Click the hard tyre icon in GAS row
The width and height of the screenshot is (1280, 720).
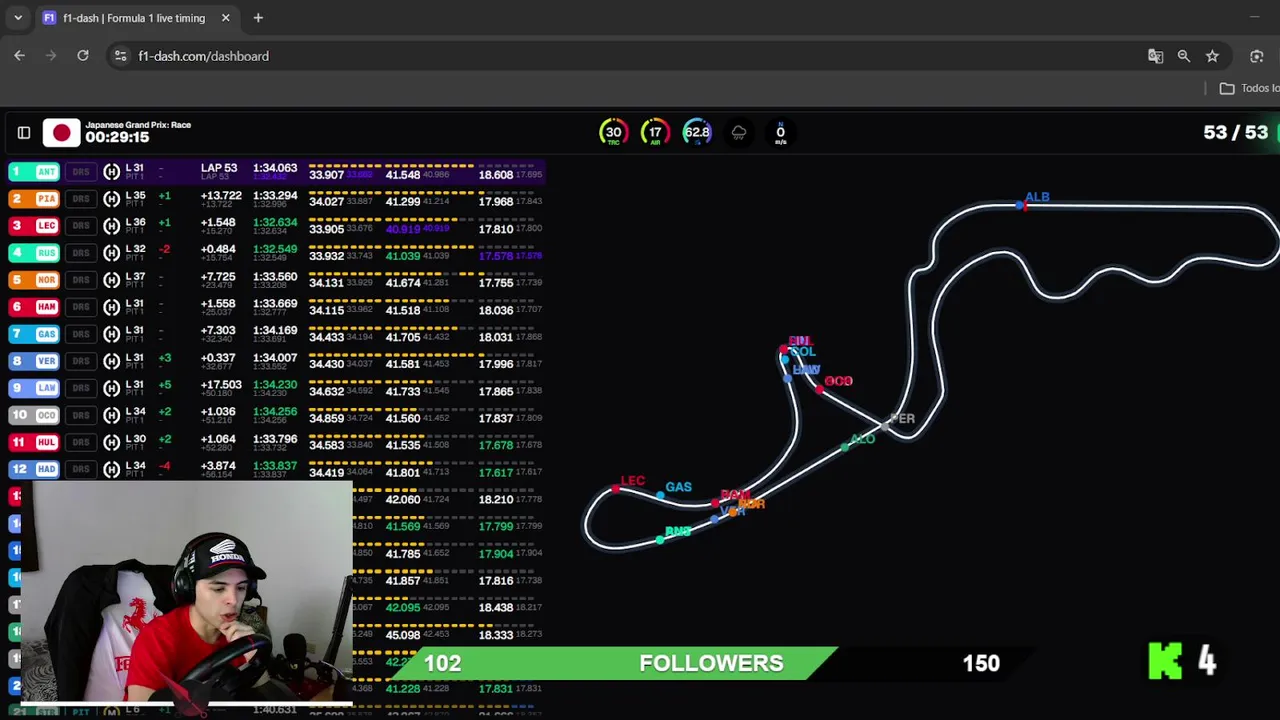coord(111,334)
